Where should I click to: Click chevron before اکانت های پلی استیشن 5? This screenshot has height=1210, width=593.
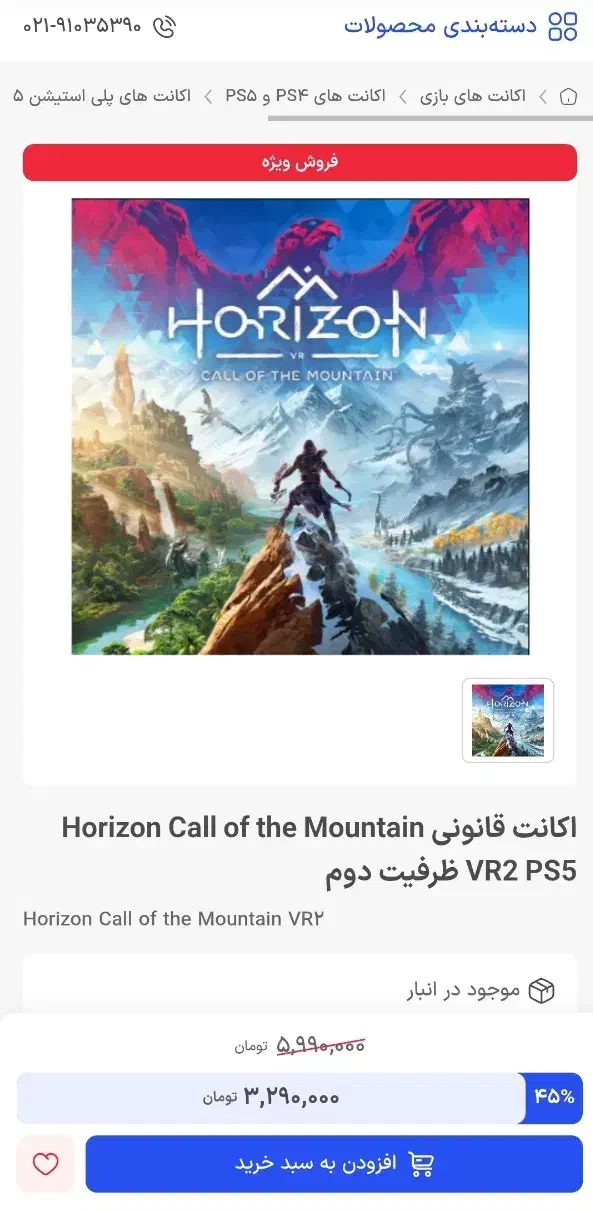pyautogui.click(x=208, y=97)
